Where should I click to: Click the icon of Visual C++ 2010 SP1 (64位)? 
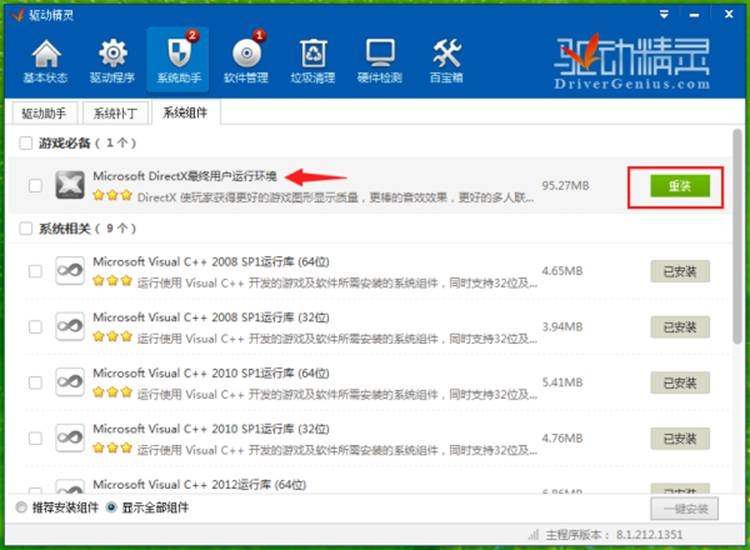(x=70, y=382)
